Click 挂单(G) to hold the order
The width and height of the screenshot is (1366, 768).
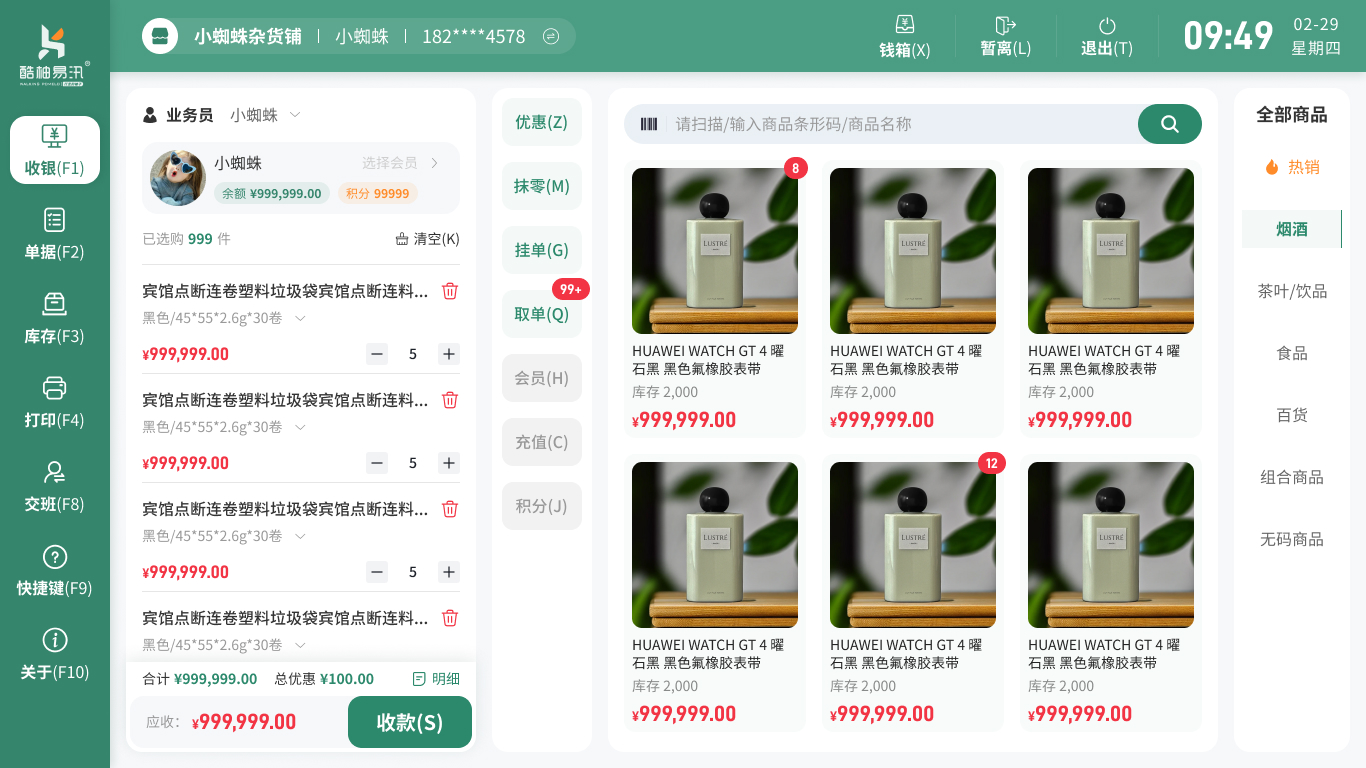coord(542,250)
